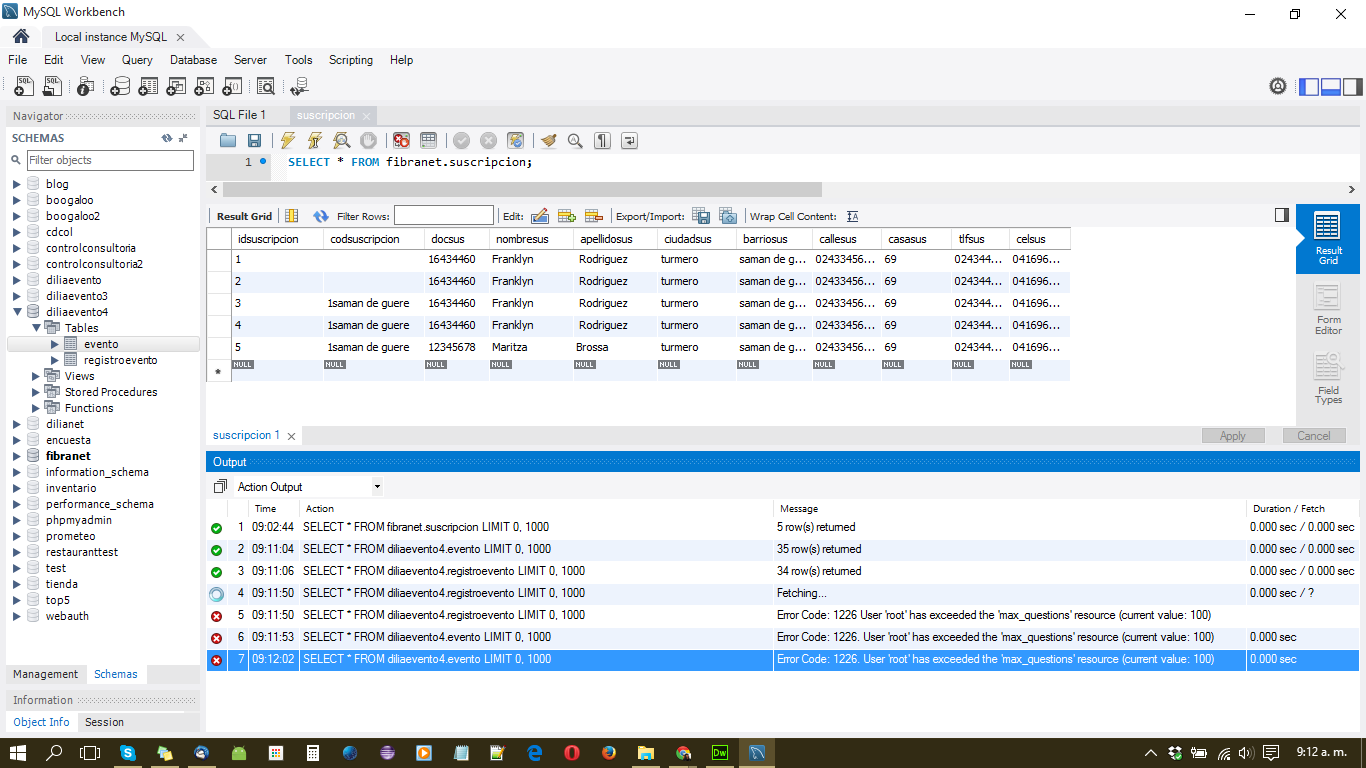Run Explain on current statement icon
1366x768 pixels.
pyautogui.click(x=342, y=141)
